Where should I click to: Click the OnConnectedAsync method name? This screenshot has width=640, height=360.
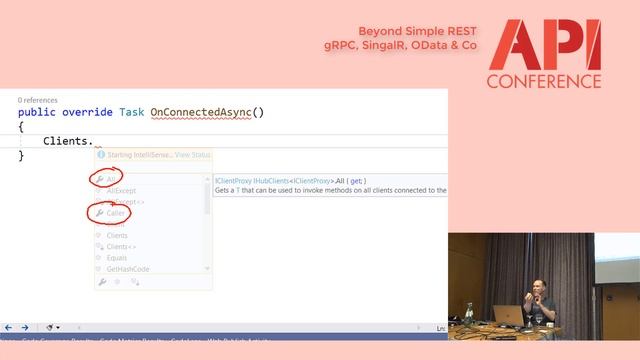pos(201,112)
